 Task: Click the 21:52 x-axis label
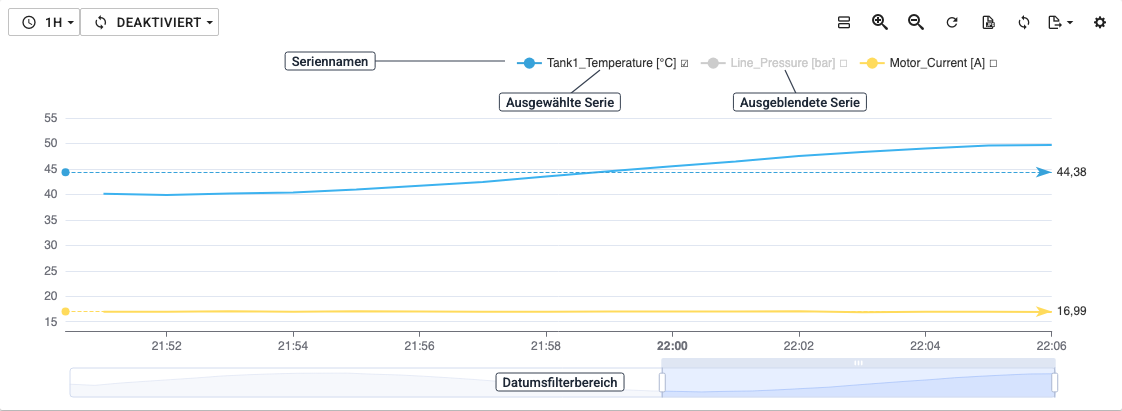pos(166,345)
